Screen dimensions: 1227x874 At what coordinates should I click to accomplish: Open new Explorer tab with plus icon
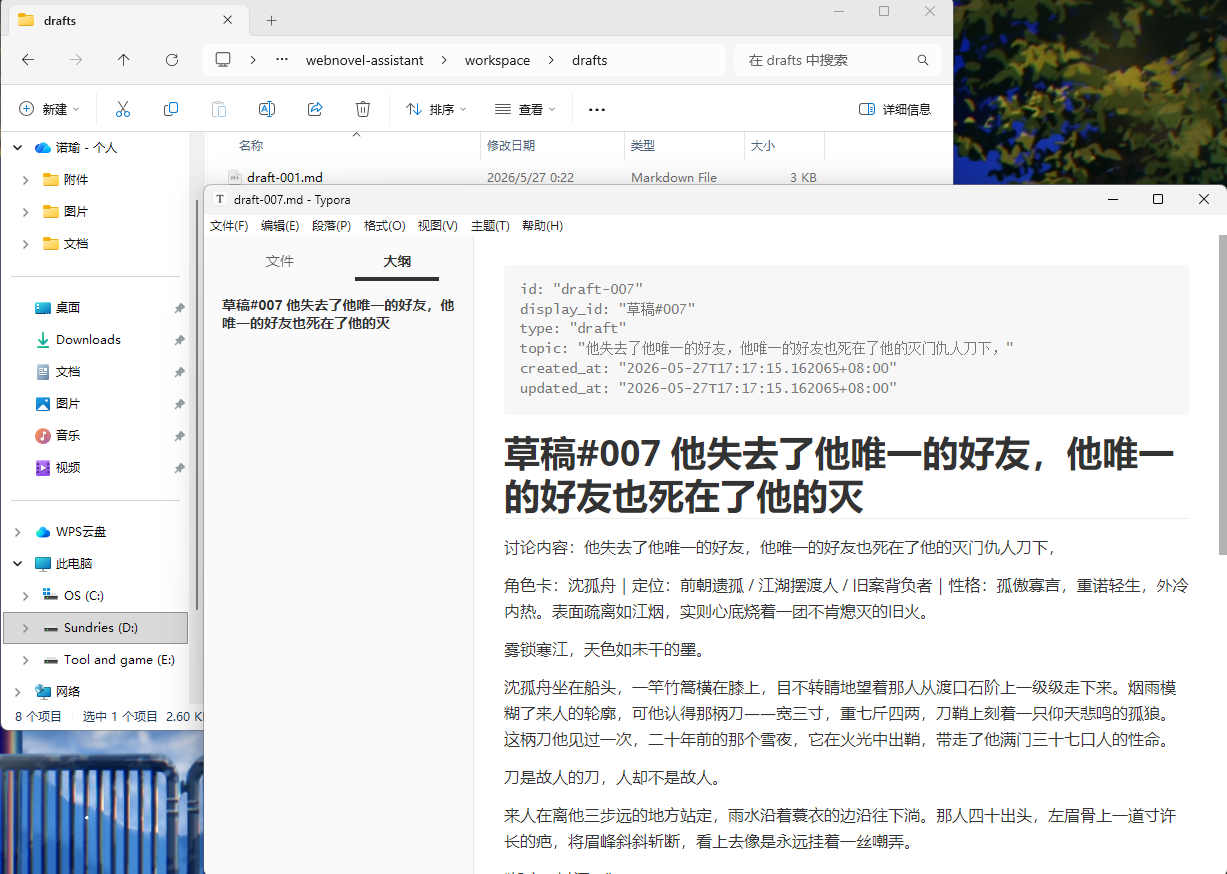click(x=271, y=20)
